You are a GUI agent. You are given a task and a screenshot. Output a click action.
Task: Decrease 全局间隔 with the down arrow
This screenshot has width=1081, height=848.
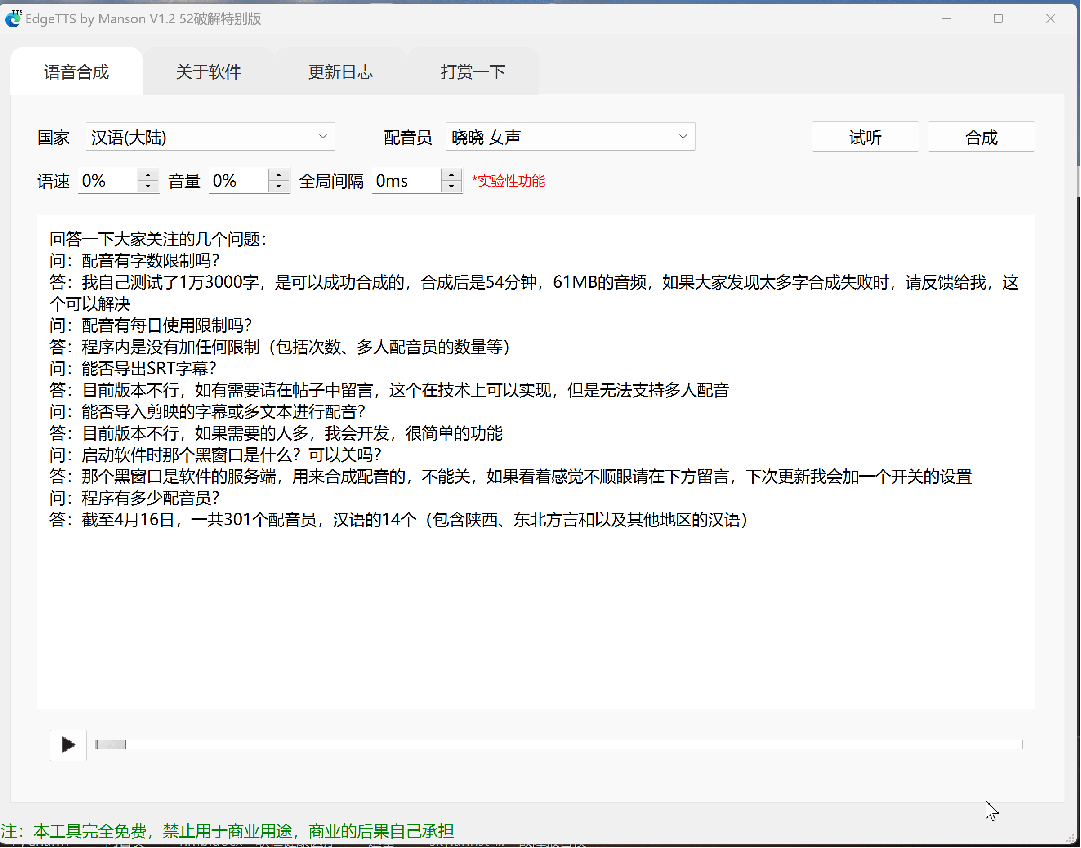point(452,188)
